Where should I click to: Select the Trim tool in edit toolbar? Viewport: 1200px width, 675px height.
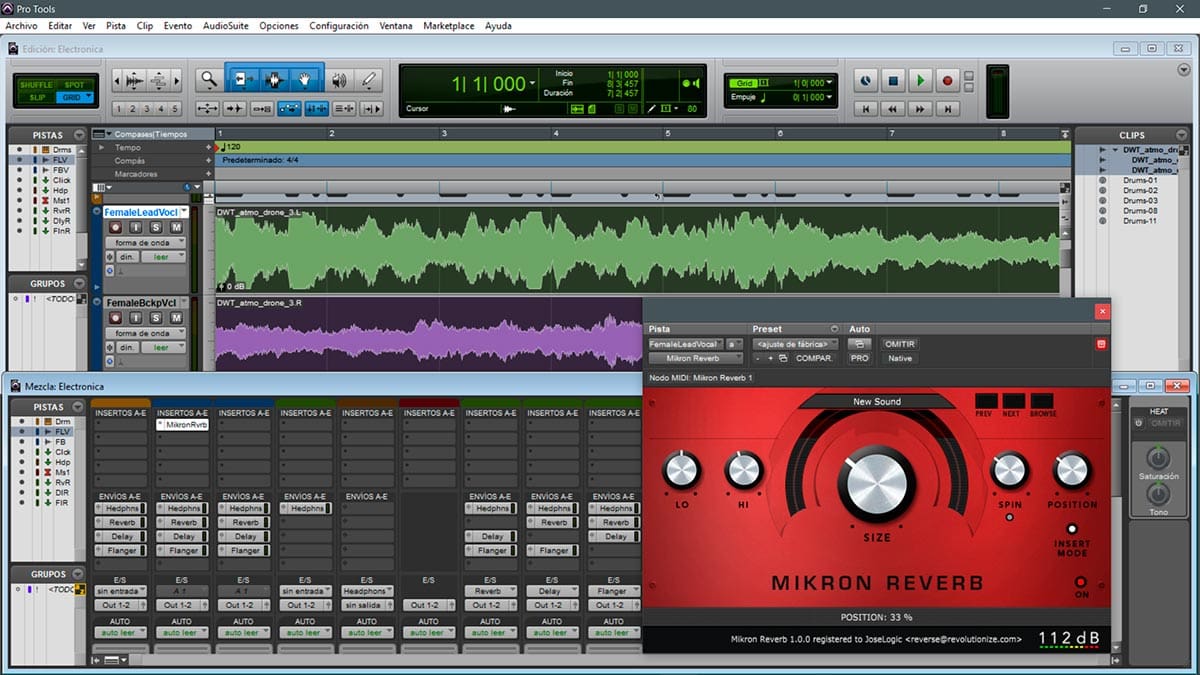[243, 80]
